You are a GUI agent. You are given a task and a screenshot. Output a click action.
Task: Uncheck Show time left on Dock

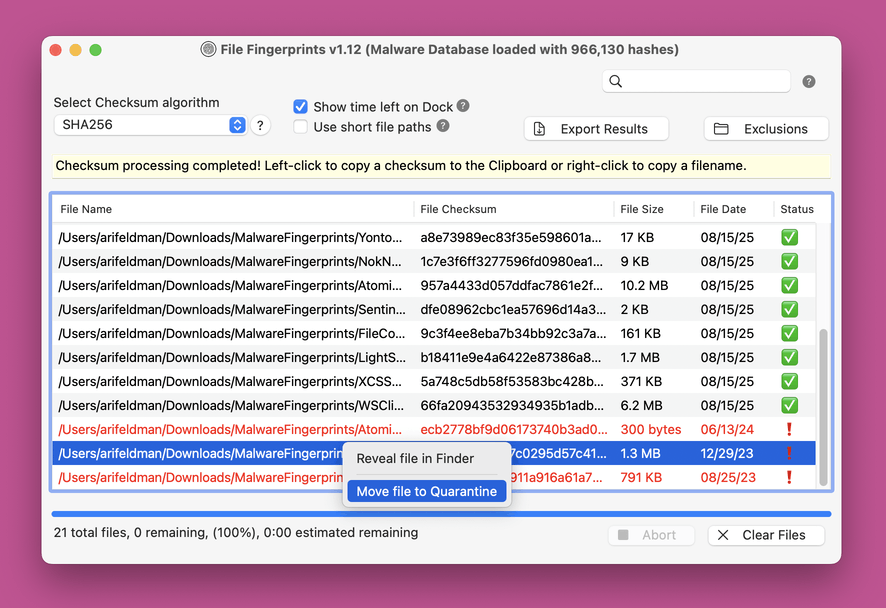pos(301,107)
